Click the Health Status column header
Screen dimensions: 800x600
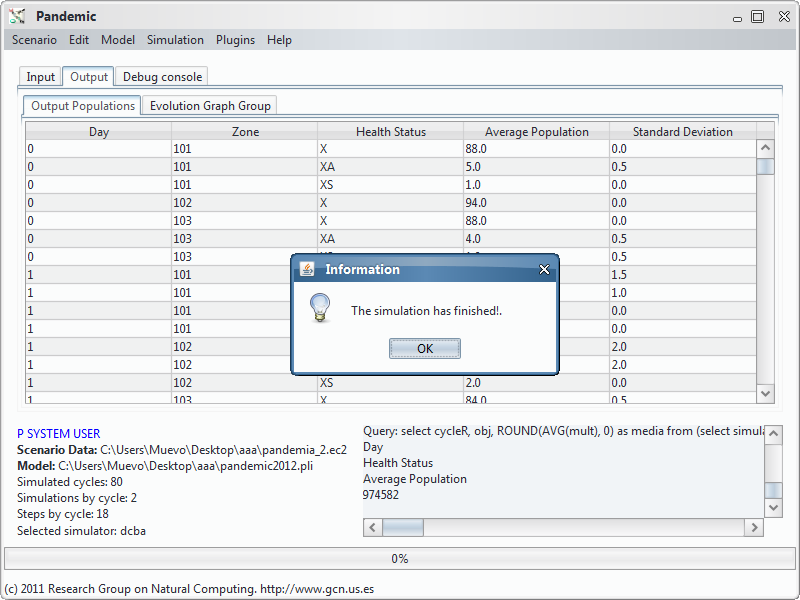click(x=391, y=132)
